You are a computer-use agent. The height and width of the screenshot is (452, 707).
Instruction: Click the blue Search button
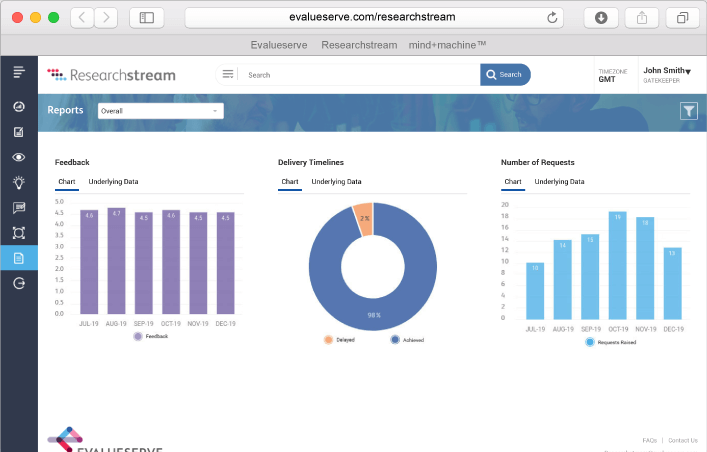click(505, 74)
